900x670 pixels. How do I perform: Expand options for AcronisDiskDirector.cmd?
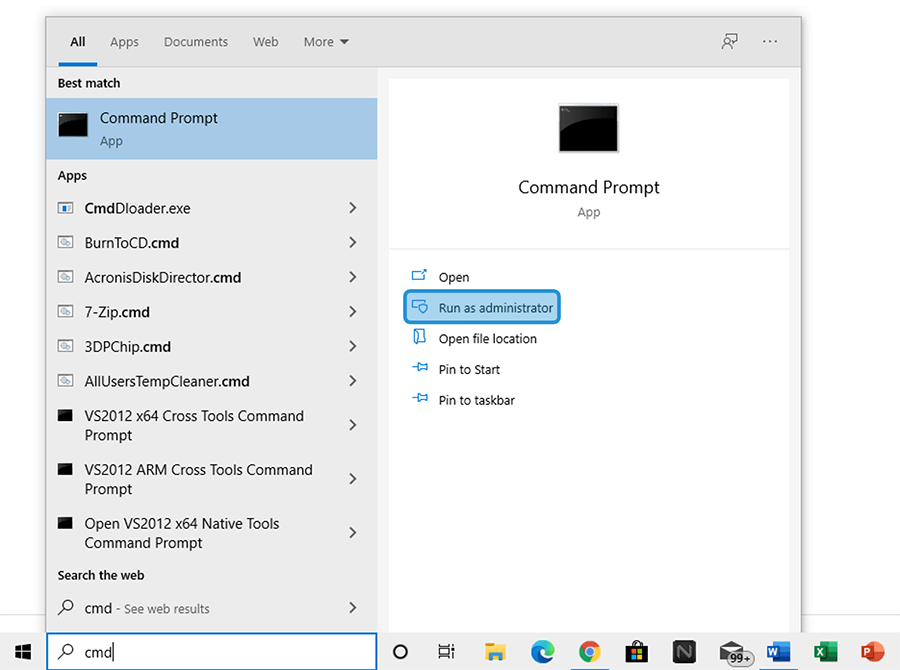(352, 277)
